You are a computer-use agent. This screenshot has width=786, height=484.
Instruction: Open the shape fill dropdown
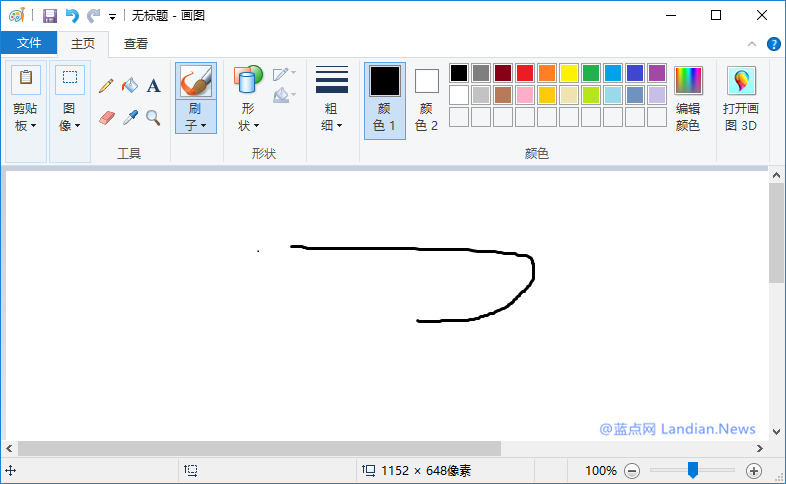(x=284, y=95)
